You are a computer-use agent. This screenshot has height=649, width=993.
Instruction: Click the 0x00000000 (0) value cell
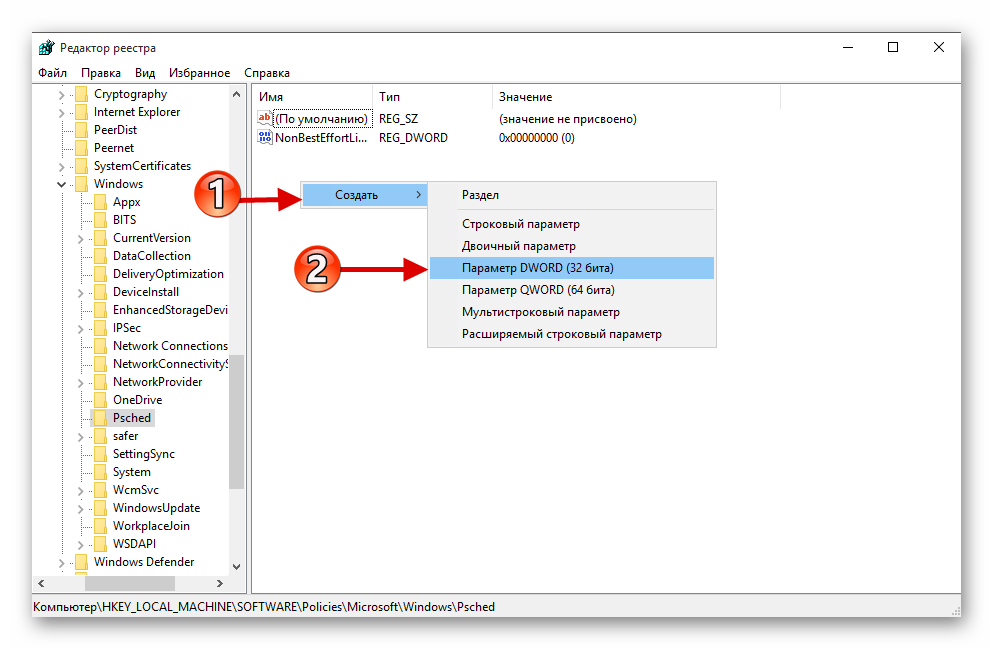coord(536,137)
